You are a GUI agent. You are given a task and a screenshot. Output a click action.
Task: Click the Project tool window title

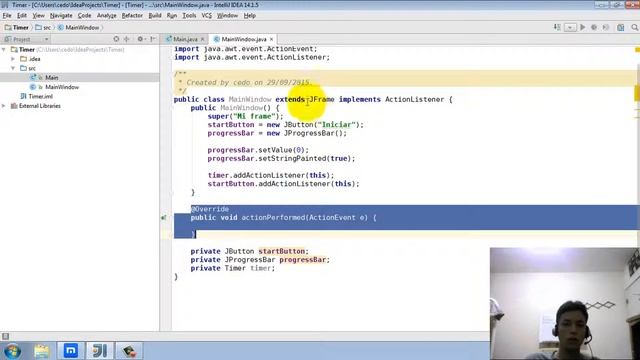coord(22,39)
